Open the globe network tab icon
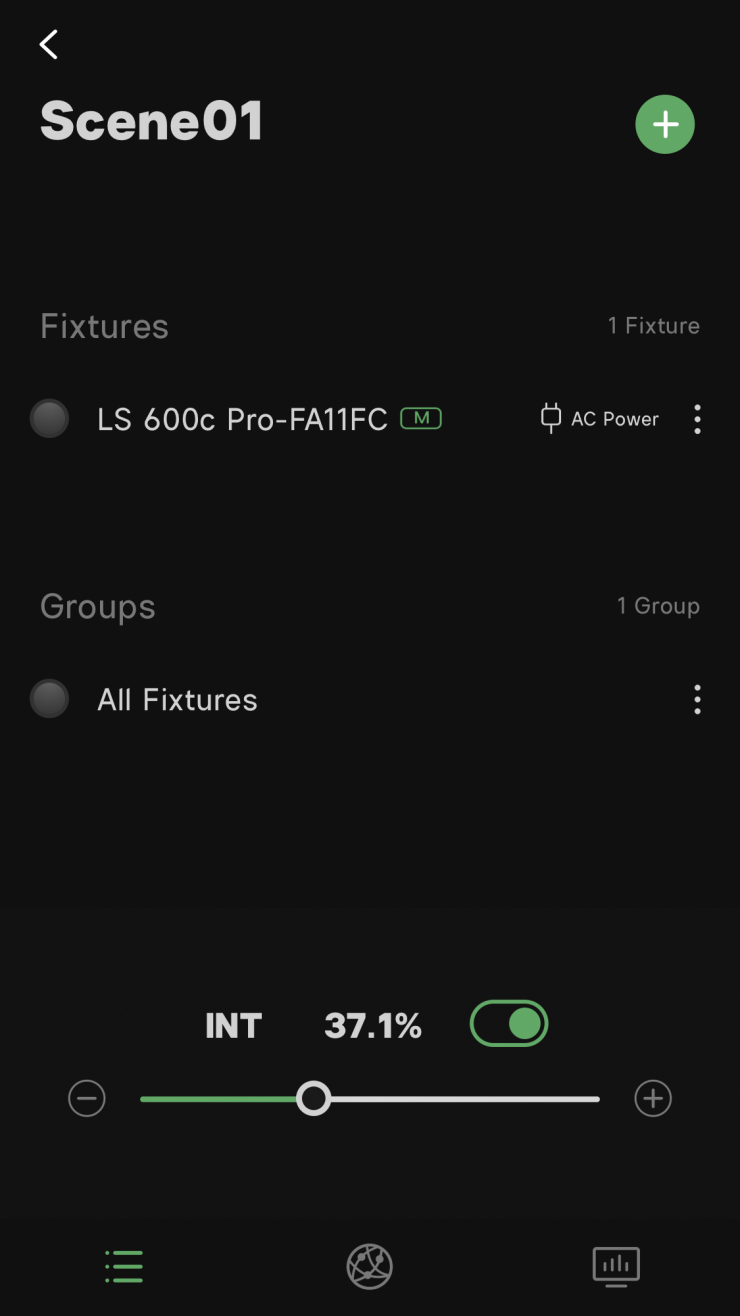The image size is (740, 1316). point(369,1266)
